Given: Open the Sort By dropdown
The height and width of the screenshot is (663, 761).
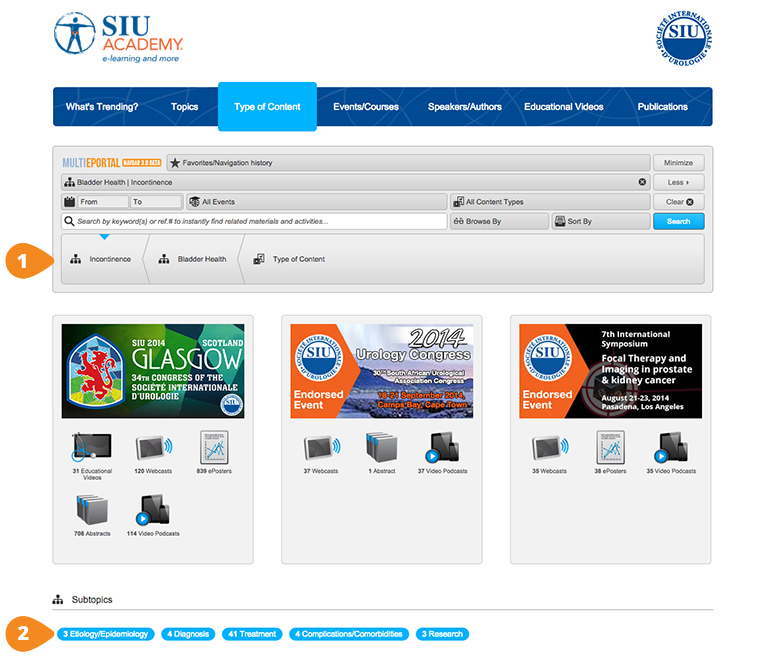Looking at the screenshot, I should (x=601, y=221).
